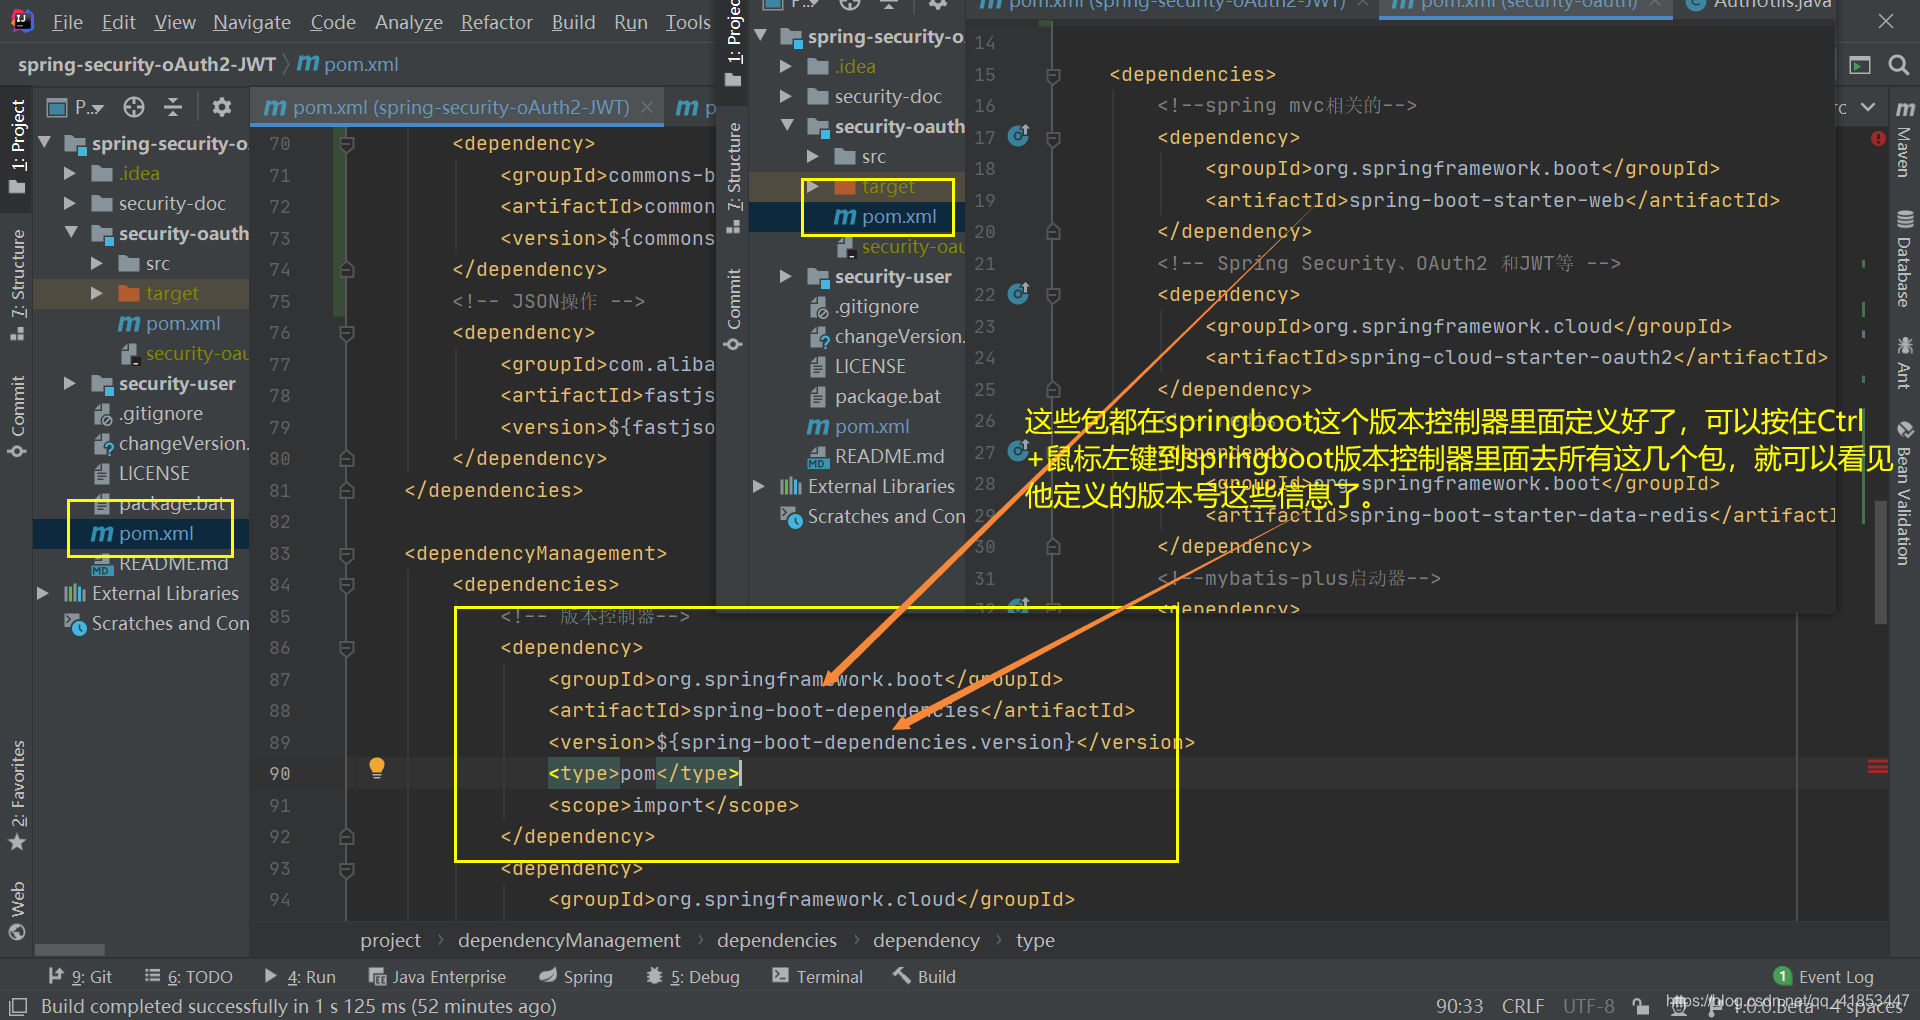Expand the .idea folder in main tree
This screenshot has height=1020, width=1920.
(70, 173)
